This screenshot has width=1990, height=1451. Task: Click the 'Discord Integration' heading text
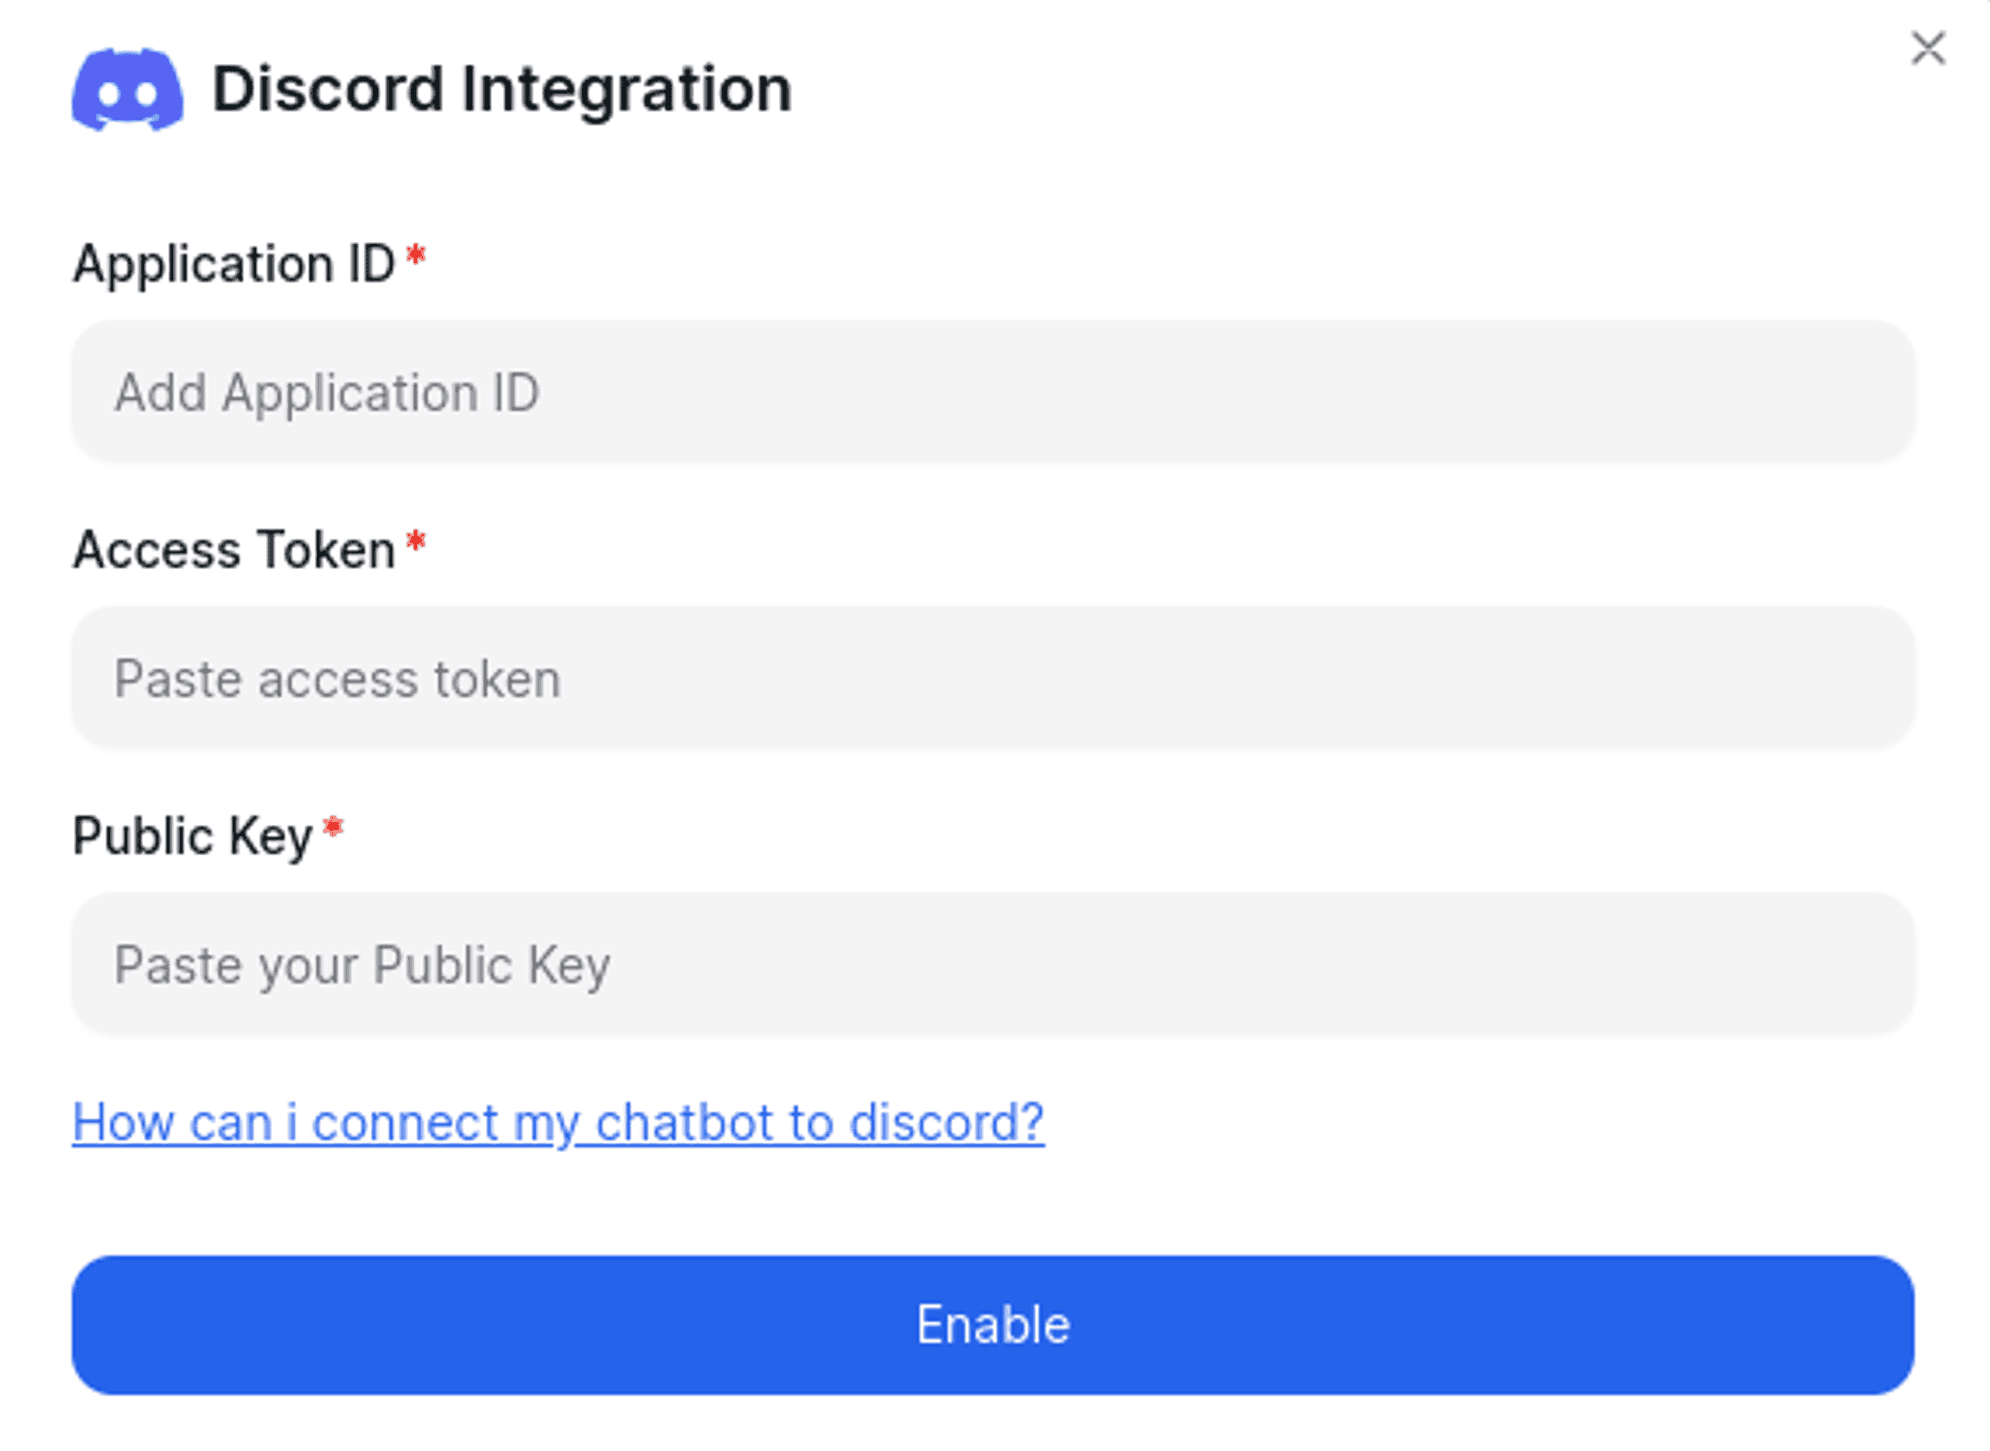(x=501, y=89)
